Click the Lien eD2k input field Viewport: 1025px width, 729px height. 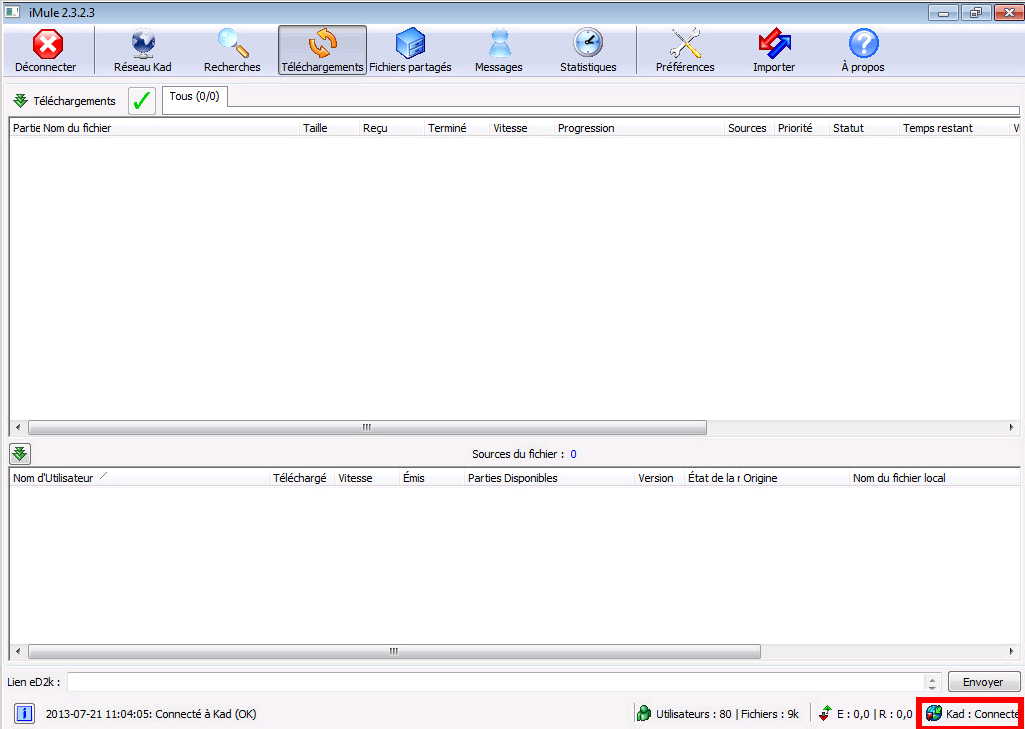pos(497,682)
